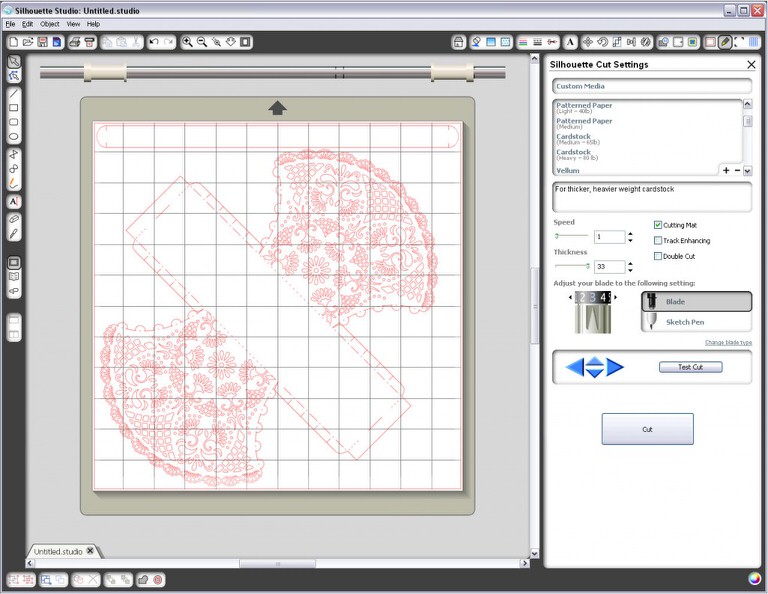
Task: Select the Pan hand tool in the top toolbar
Action: (231, 42)
